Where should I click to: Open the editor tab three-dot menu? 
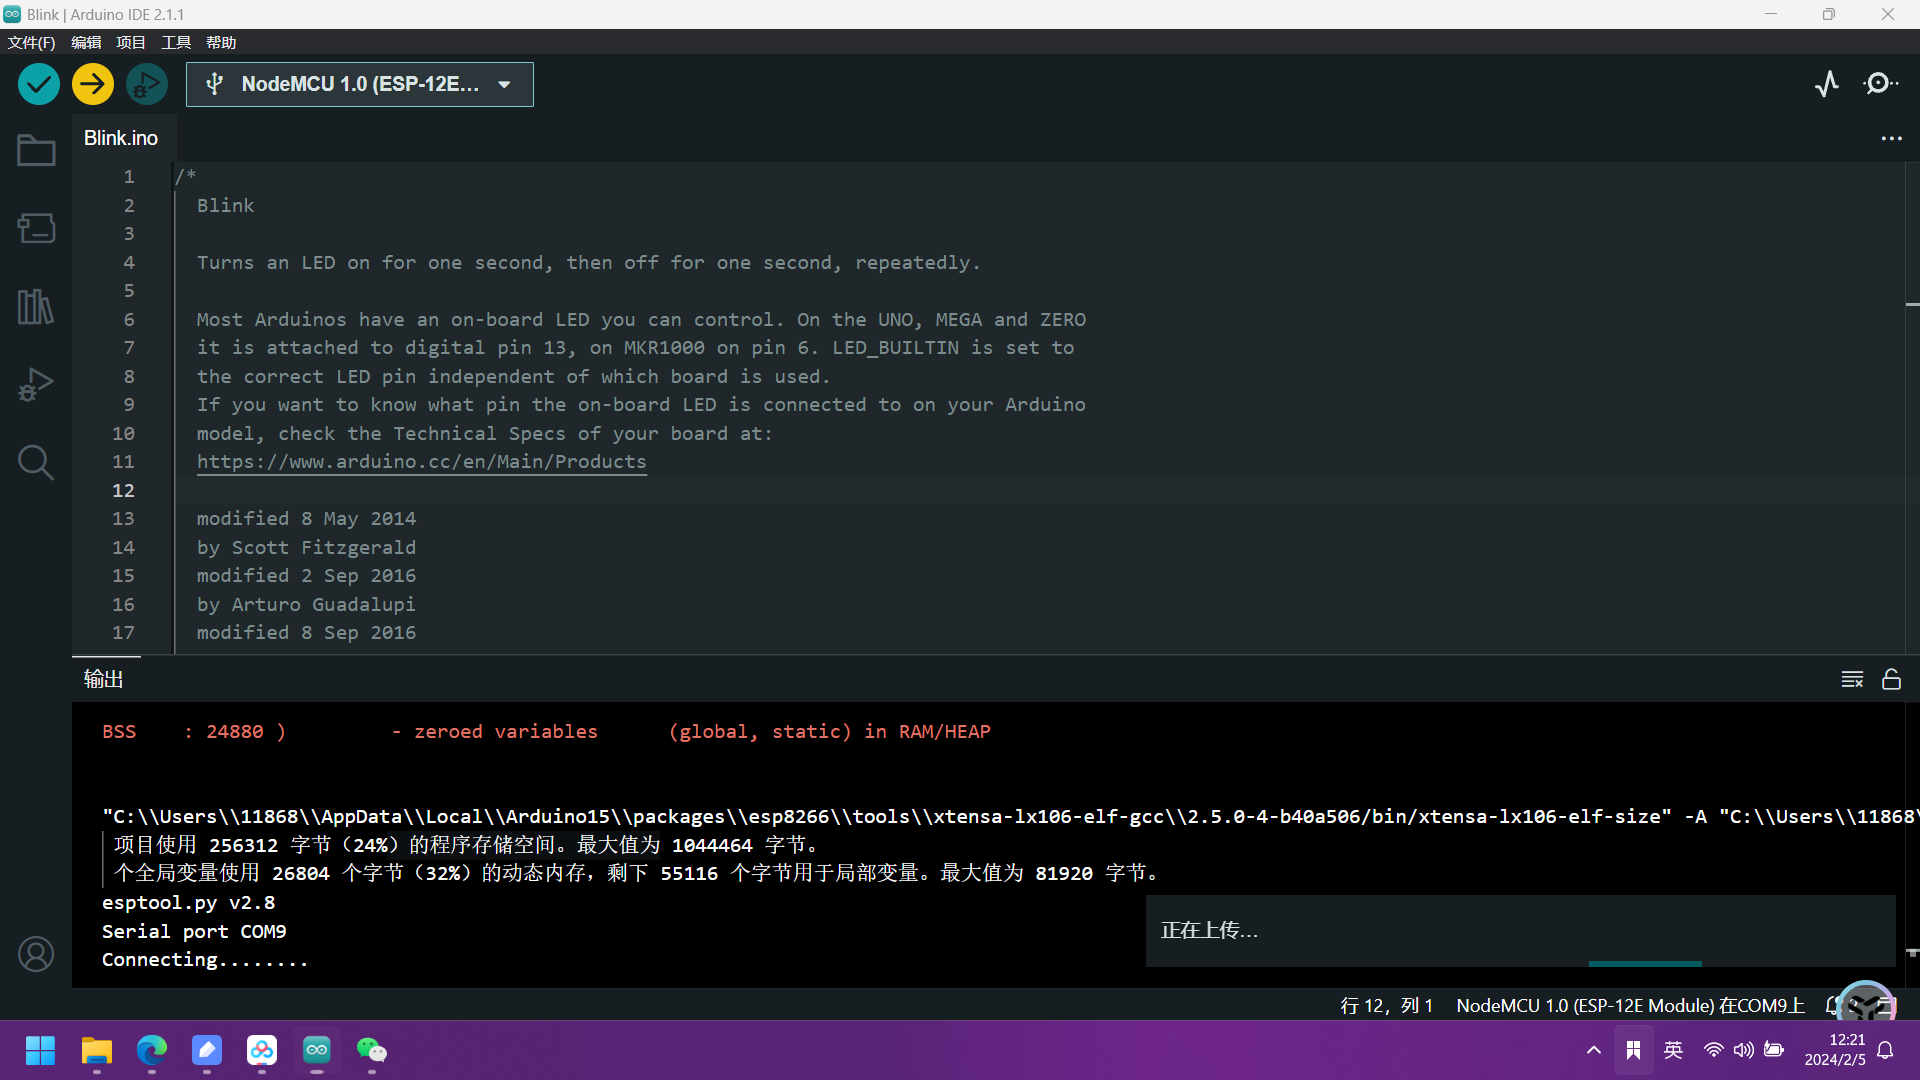(x=1891, y=138)
